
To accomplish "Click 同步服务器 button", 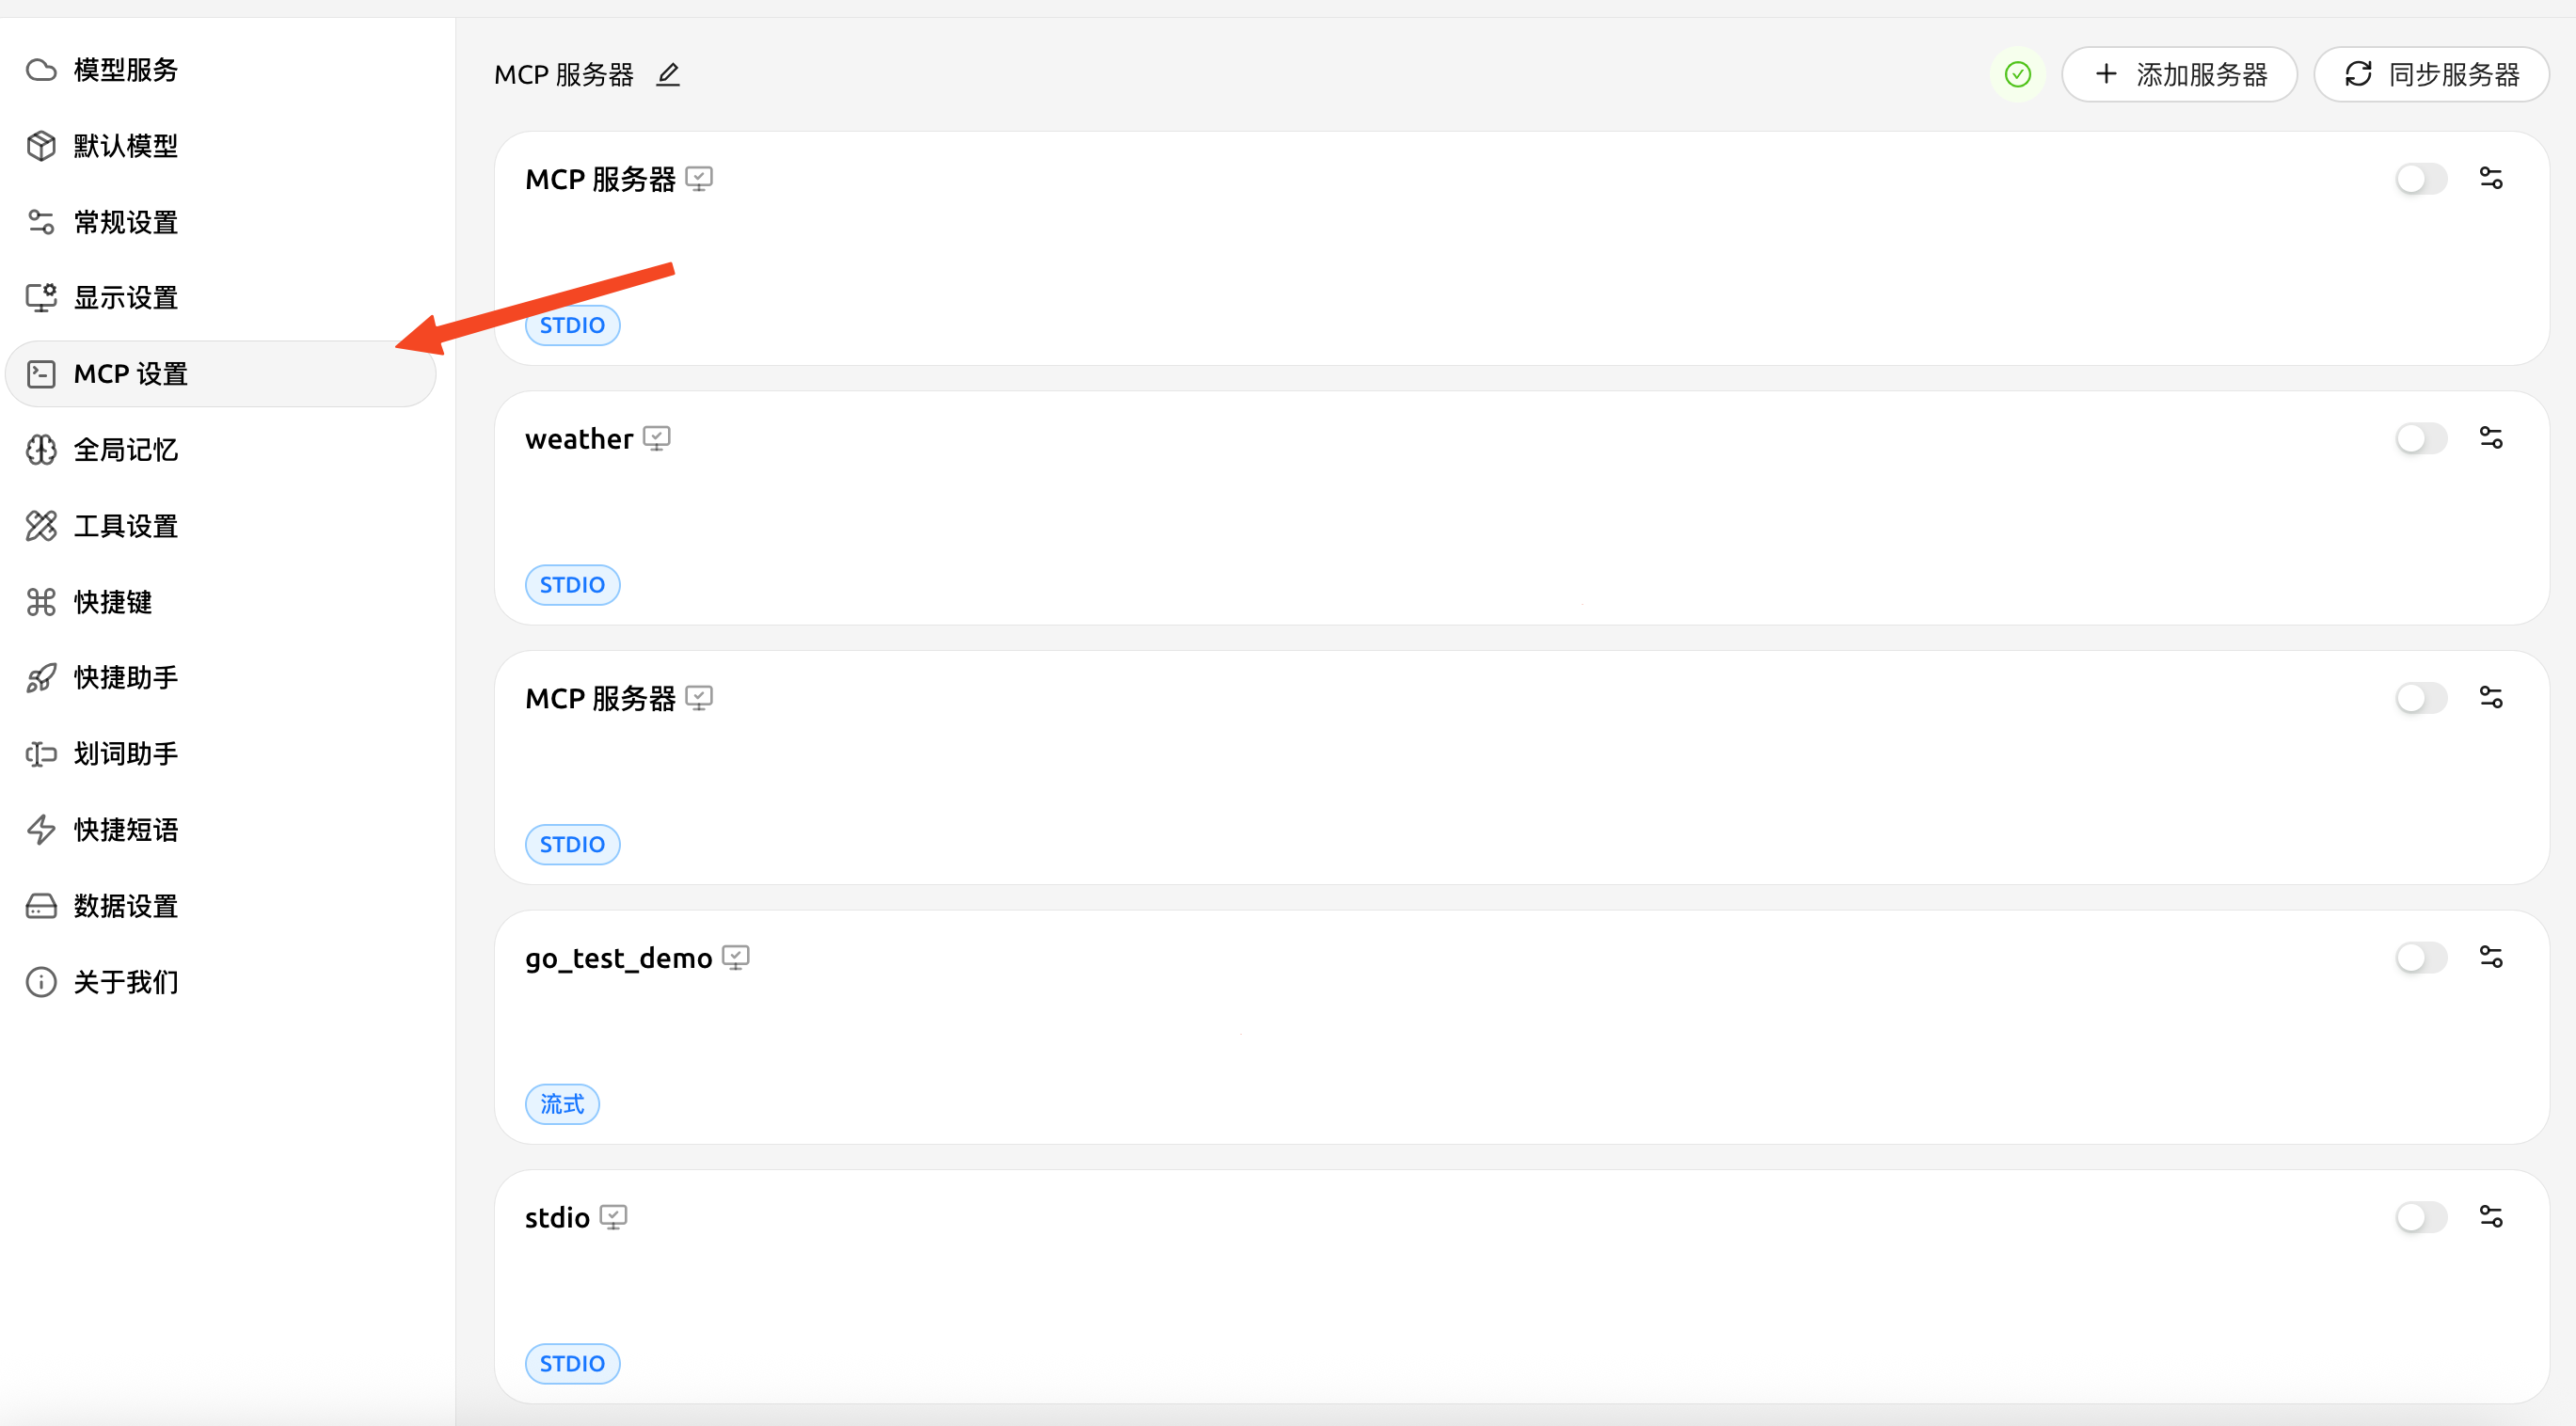I will (2431, 75).
